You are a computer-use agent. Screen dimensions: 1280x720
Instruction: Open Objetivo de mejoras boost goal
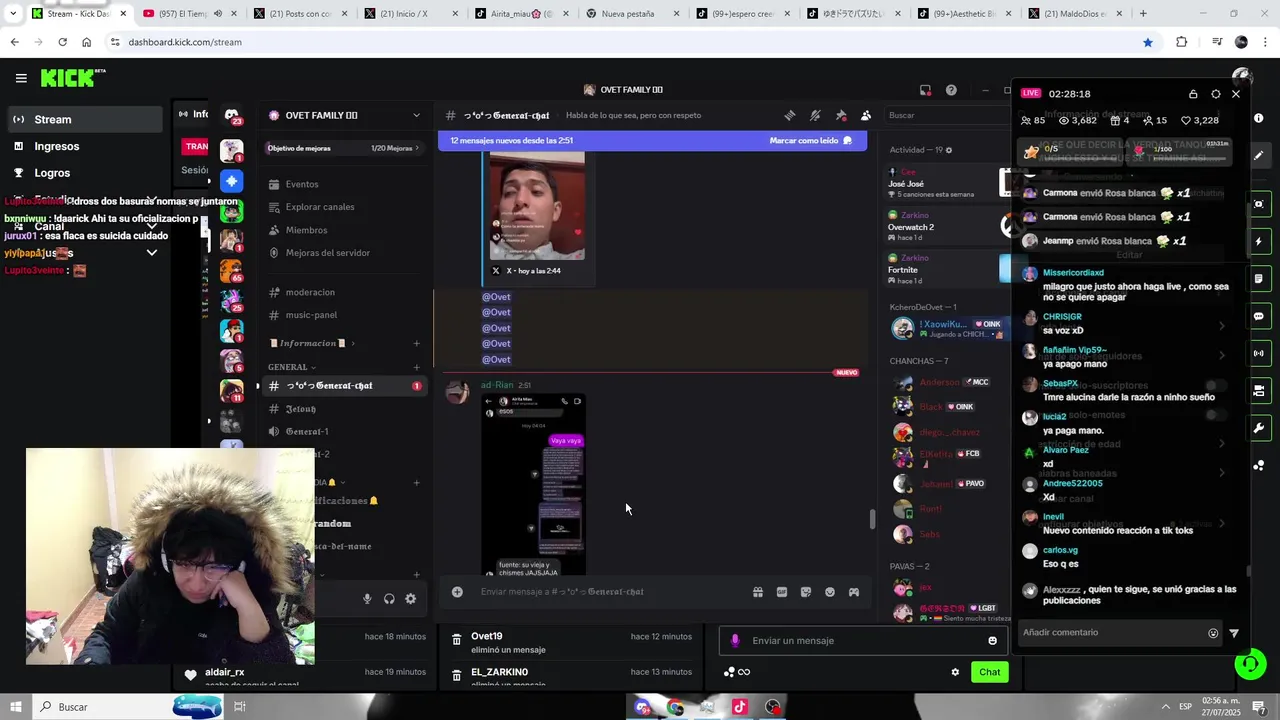[343, 148]
